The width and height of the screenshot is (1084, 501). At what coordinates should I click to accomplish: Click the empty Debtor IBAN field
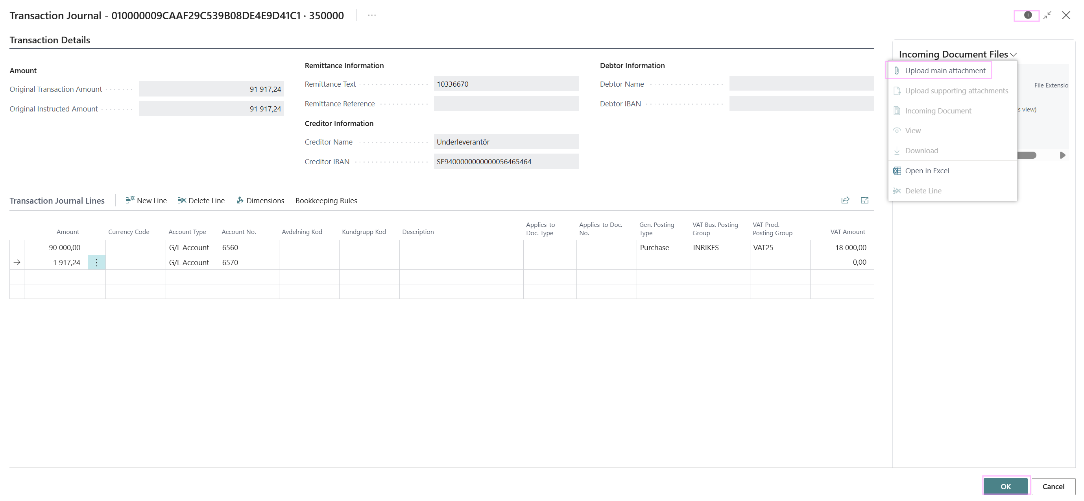point(801,104)
